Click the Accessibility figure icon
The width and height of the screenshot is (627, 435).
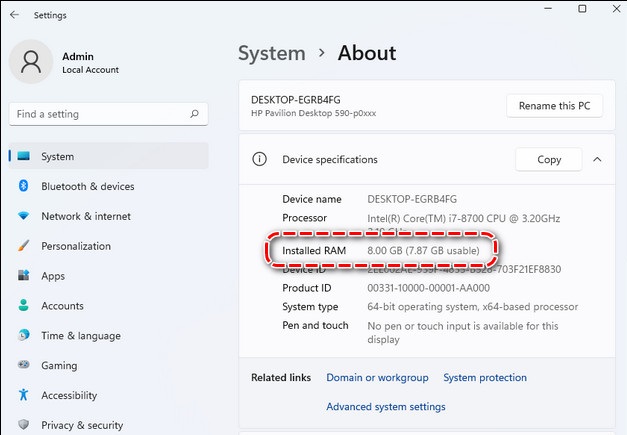click(x=24, y=396)
